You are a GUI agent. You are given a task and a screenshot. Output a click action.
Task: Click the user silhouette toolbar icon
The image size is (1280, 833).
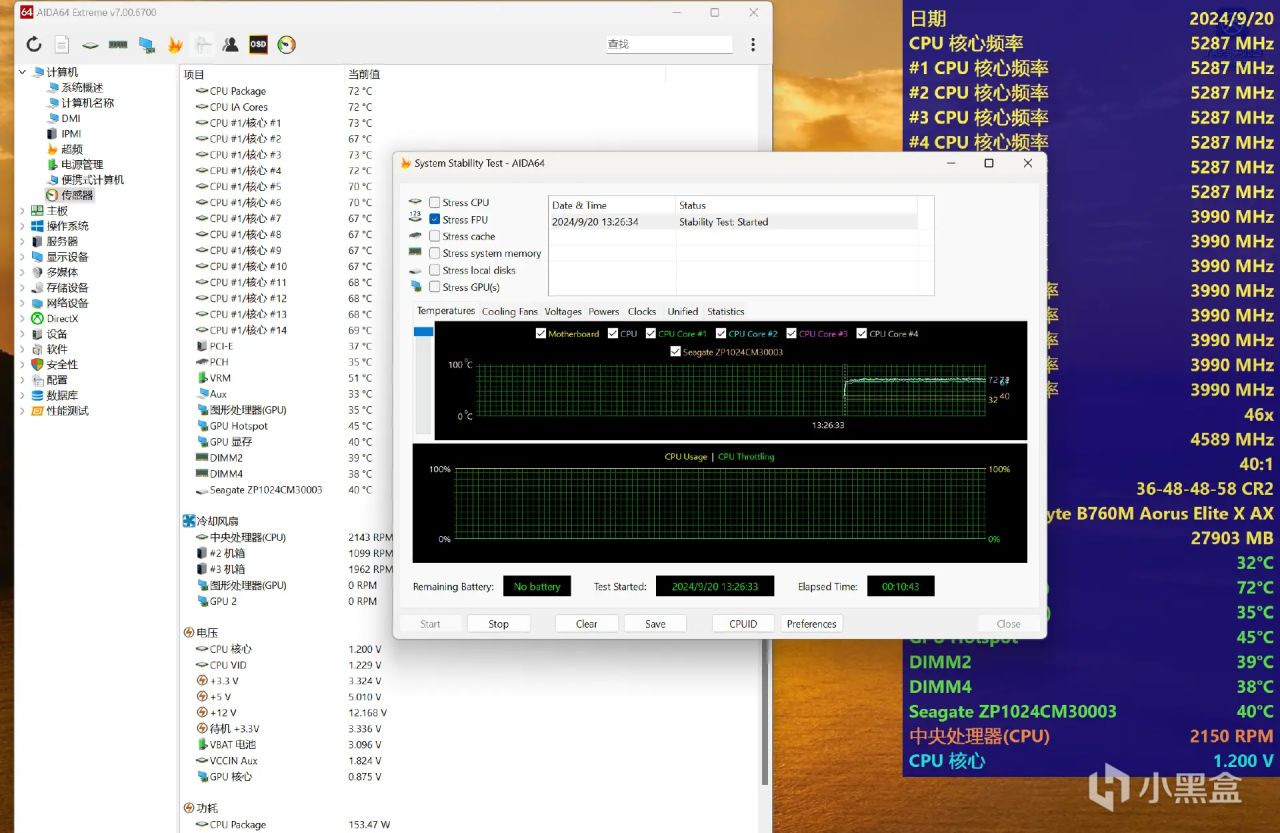230,44
